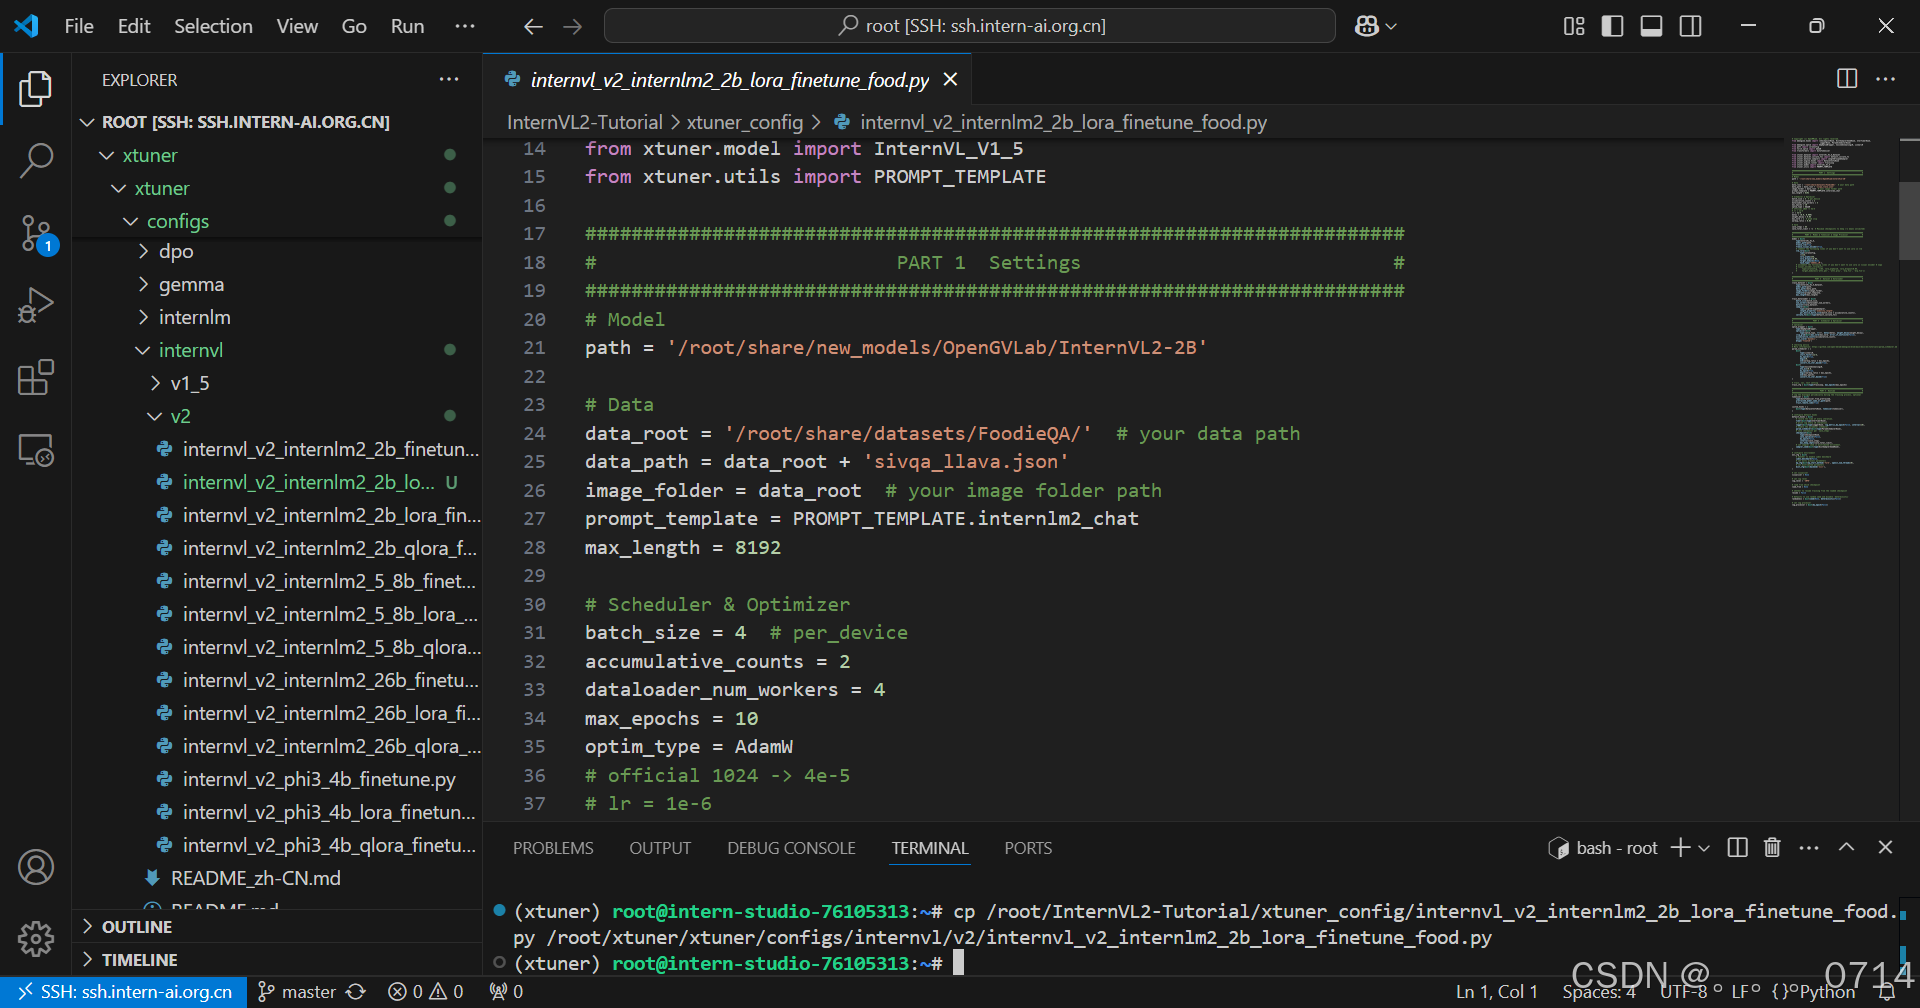
Task: Split the editor right
Action: pos(1847,79)
